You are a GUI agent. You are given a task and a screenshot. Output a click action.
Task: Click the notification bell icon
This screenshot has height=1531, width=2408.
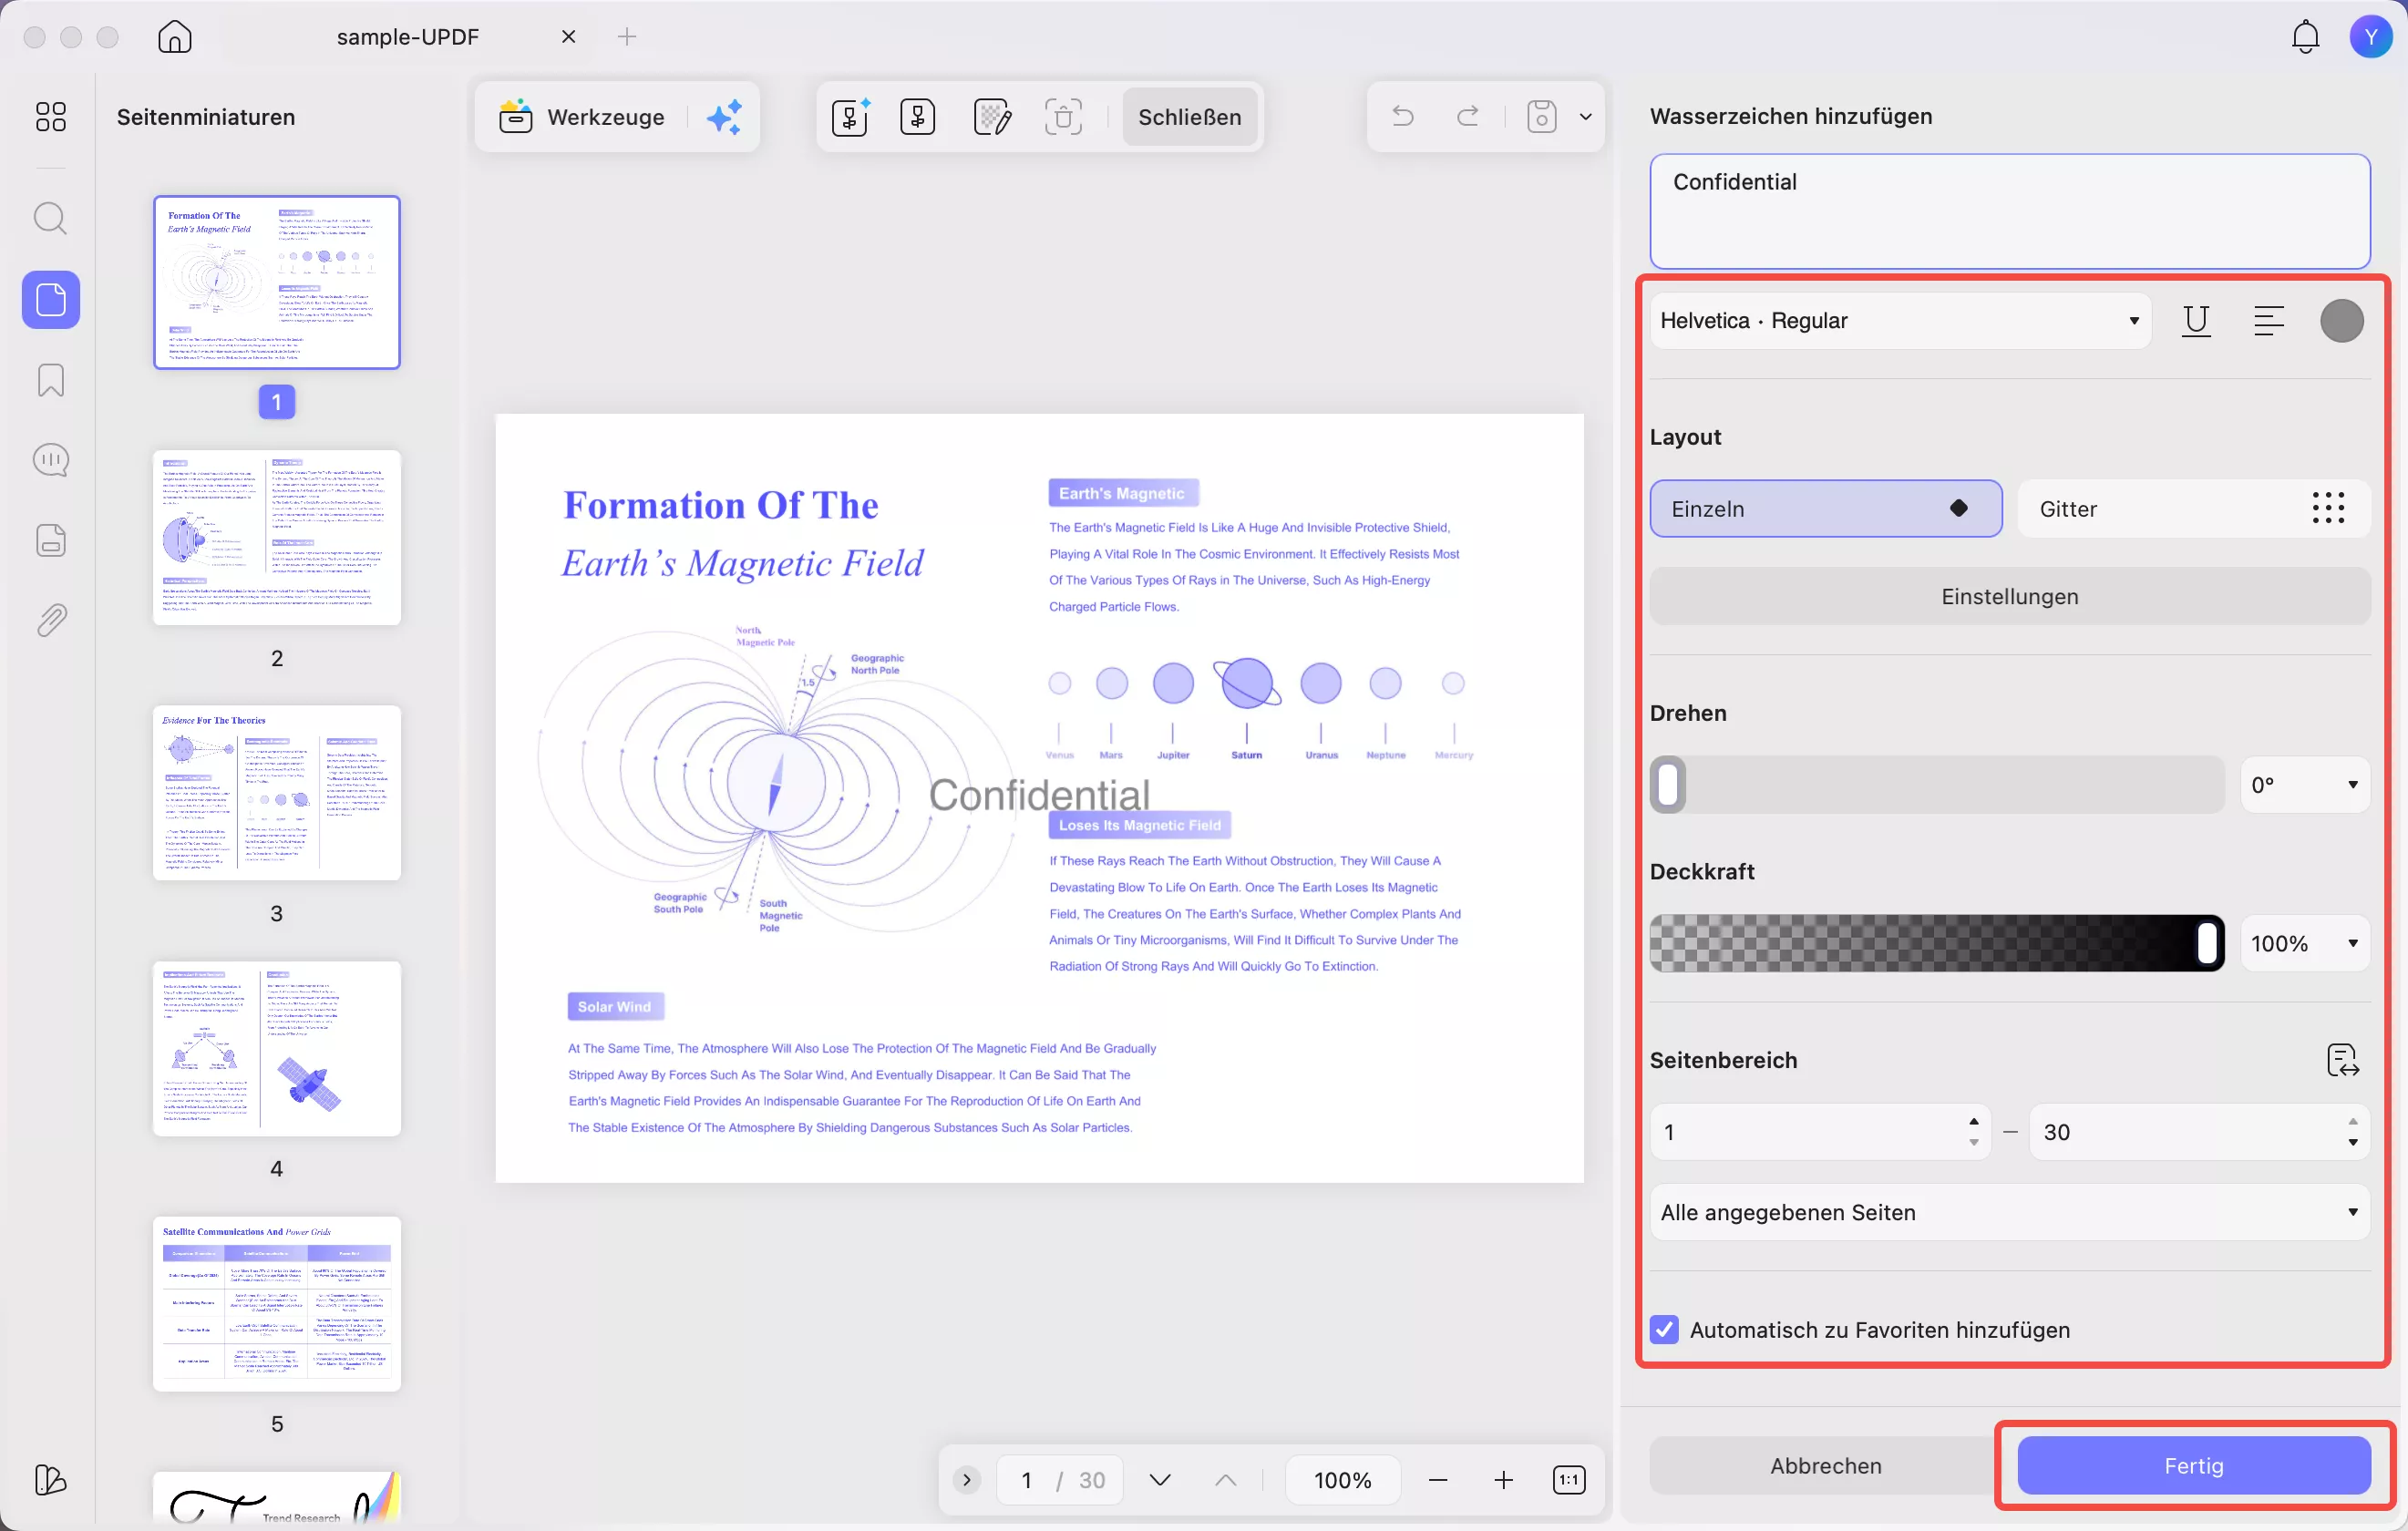coord(2305,37)
